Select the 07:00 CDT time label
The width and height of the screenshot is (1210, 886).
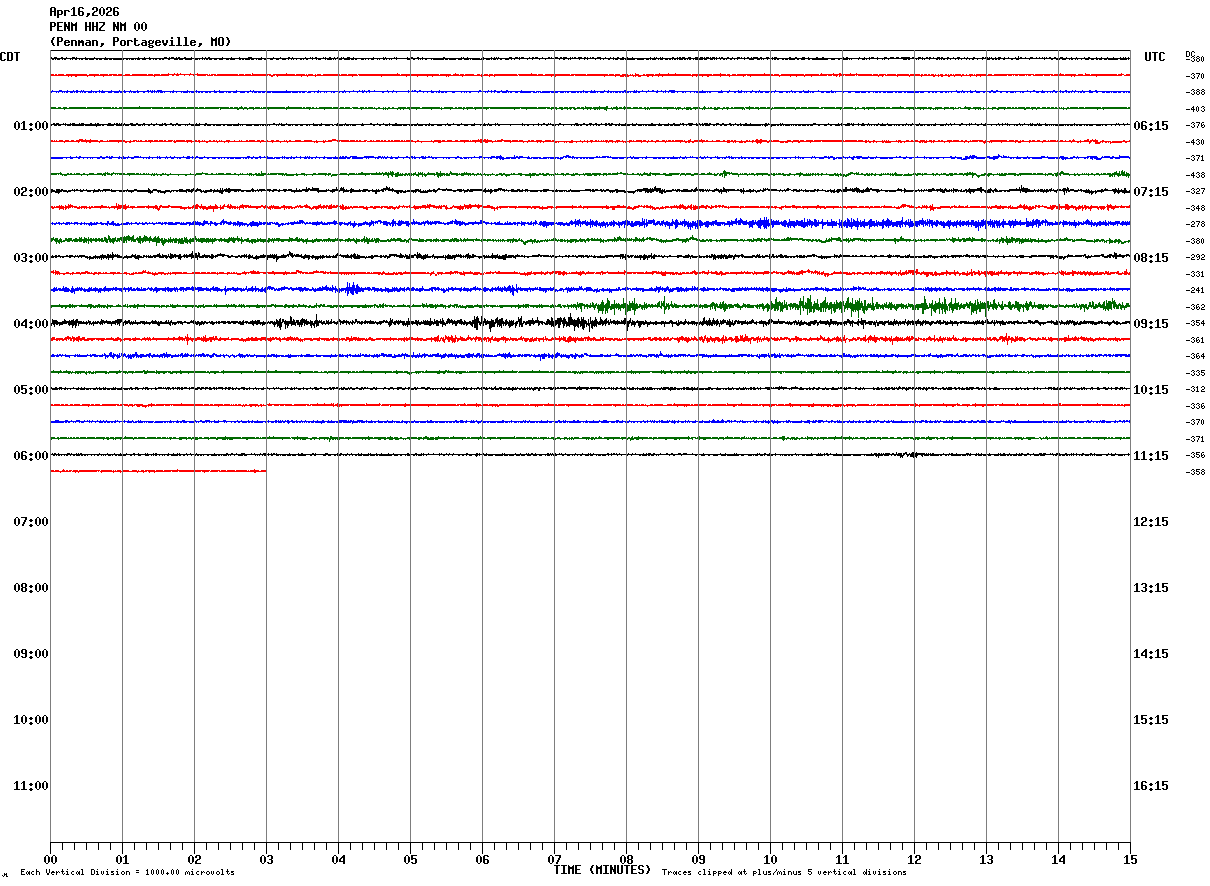[31, 522]
